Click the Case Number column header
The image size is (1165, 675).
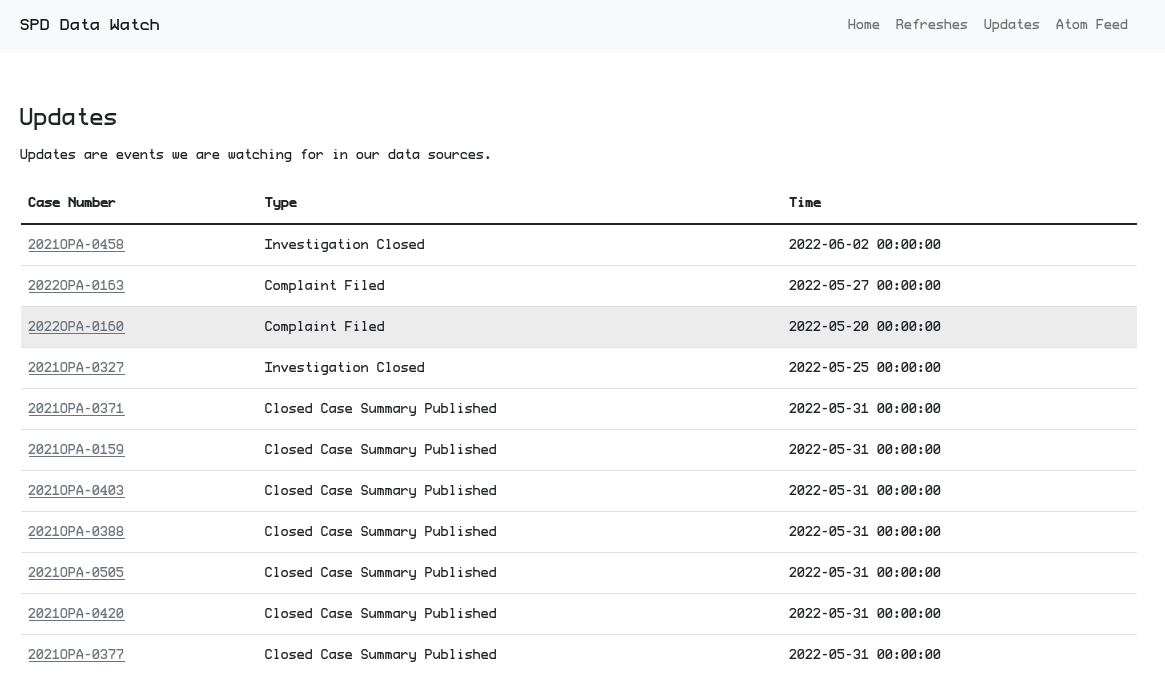(71, 202)
